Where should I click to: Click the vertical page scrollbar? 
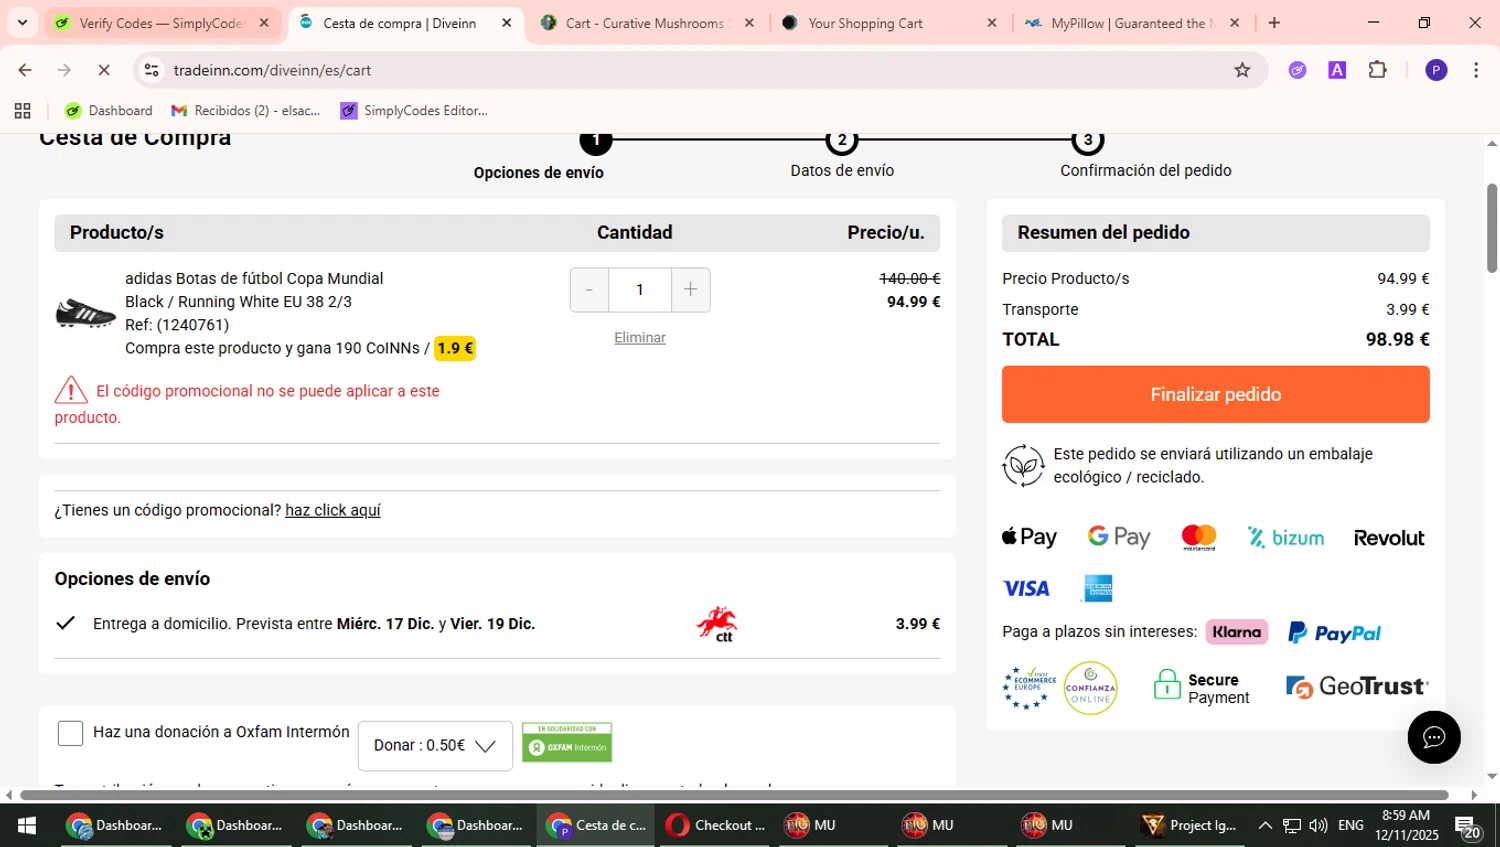point(1492,228)
